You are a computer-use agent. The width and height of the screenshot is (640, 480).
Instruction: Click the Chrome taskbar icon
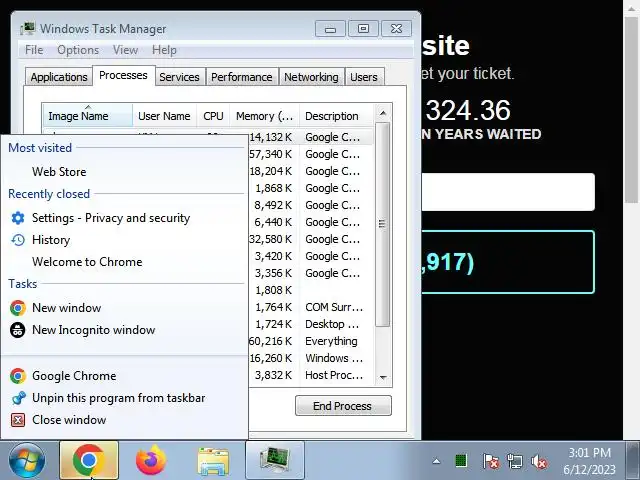pyautogui.click(x=89, y=460)
